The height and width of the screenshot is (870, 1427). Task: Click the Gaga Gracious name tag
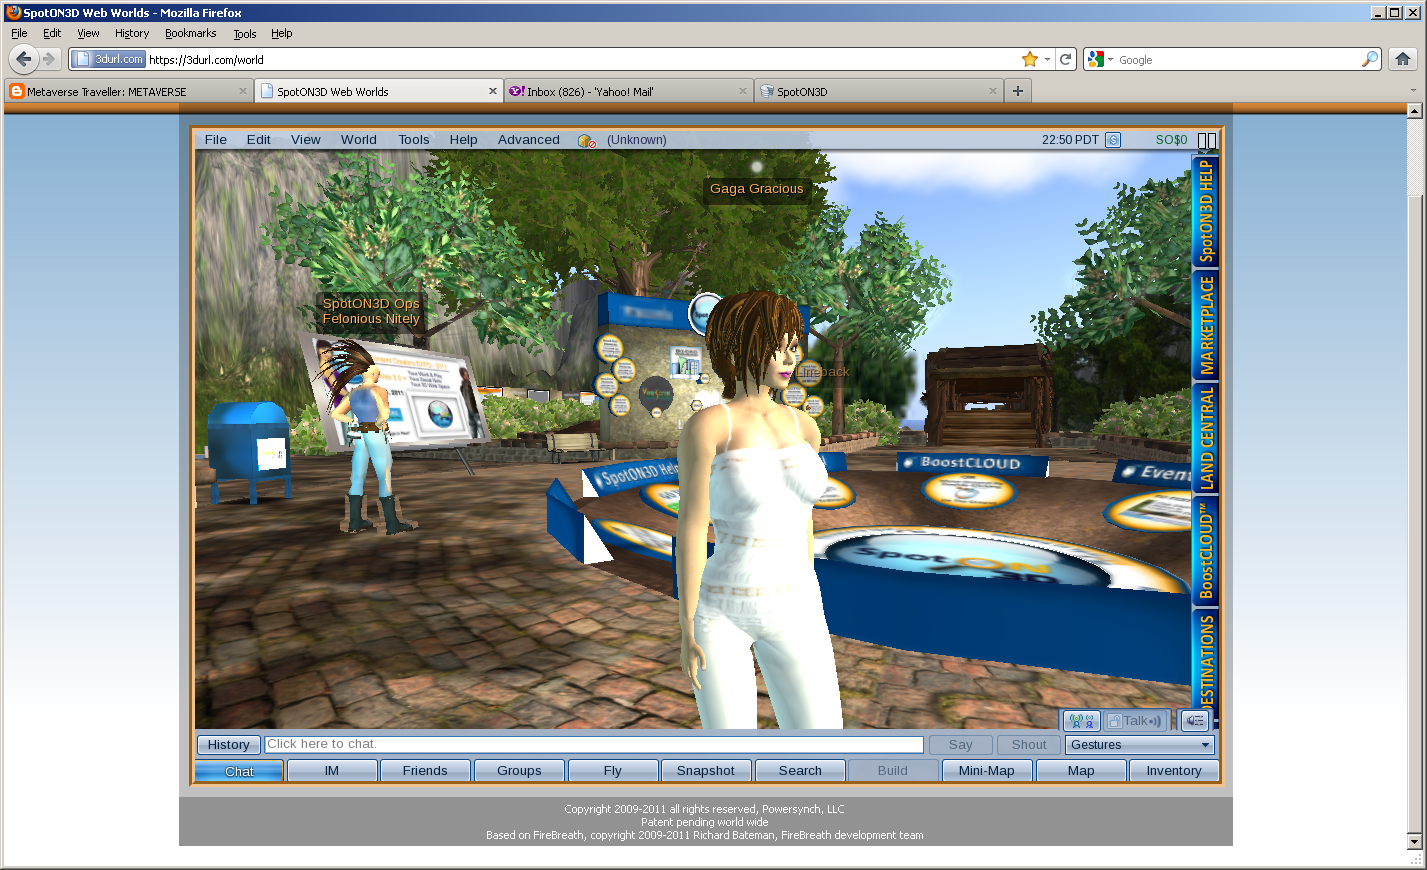click(x=757, y=189)
